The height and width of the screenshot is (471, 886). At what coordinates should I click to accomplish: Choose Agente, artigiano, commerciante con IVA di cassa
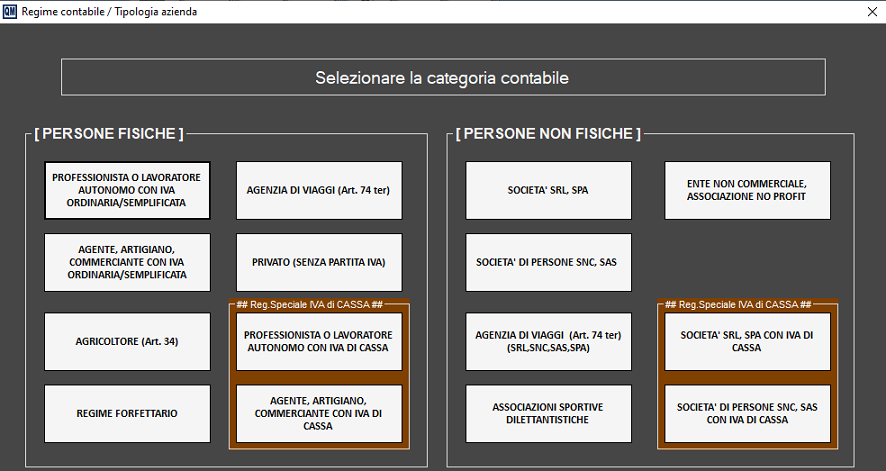click(x=318, y=413)
